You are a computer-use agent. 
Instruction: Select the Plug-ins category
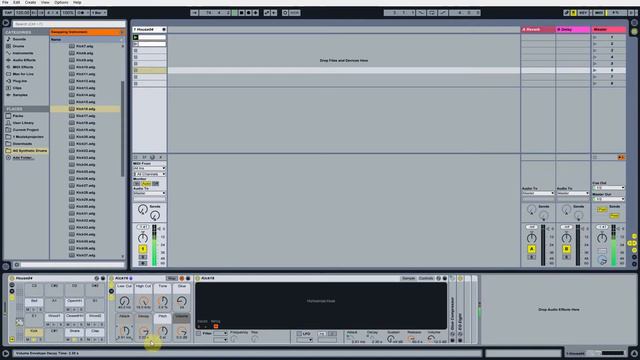click(x=20, y=81)
